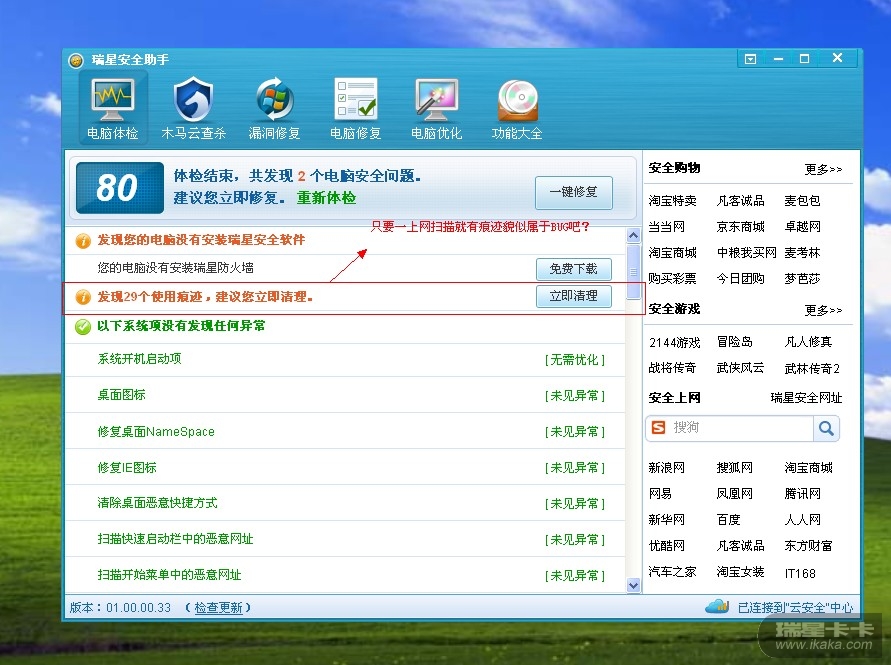Open the 腾讯网 link
Viewport: 891px width, 665px height.
tap(802, 493)
